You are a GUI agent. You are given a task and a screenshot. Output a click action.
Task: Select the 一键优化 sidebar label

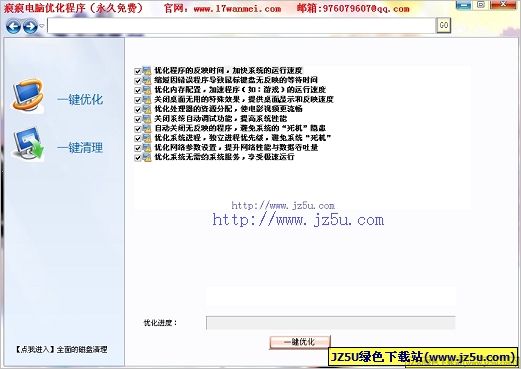tap(80, 99)
